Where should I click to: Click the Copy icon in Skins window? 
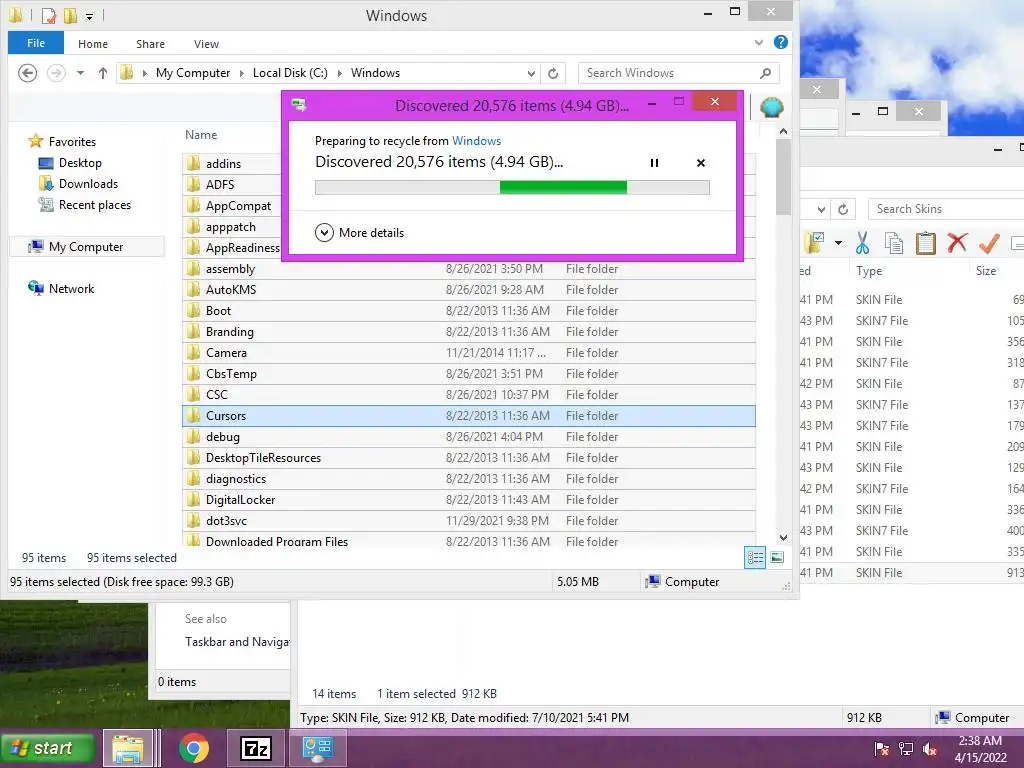click(893, 243)
